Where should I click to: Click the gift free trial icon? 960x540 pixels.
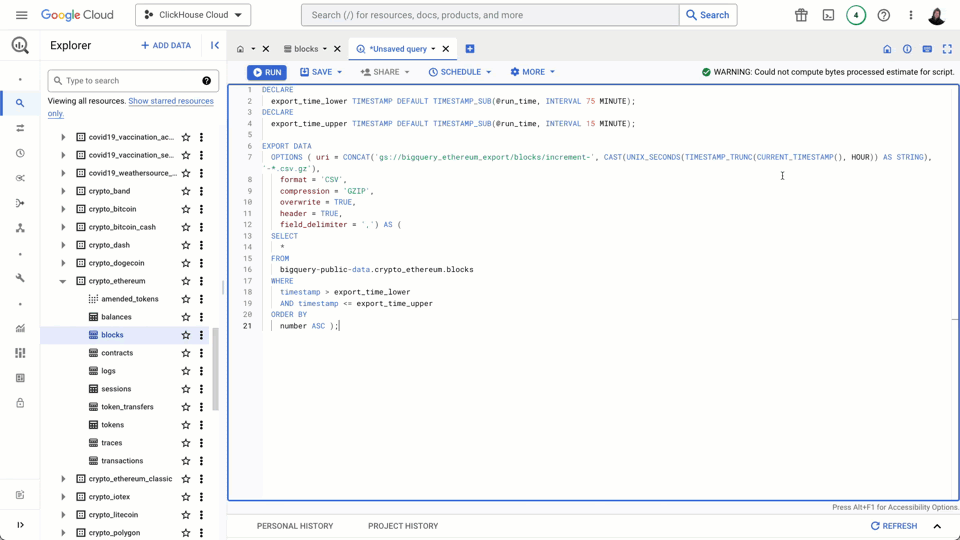click(x=801, y=15)
